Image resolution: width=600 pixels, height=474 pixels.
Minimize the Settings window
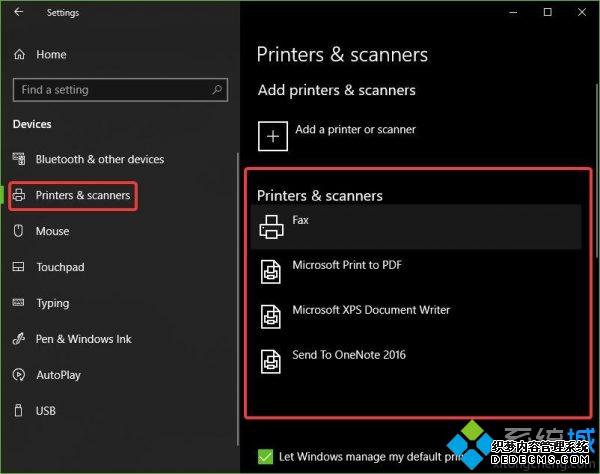click(513, 12)
